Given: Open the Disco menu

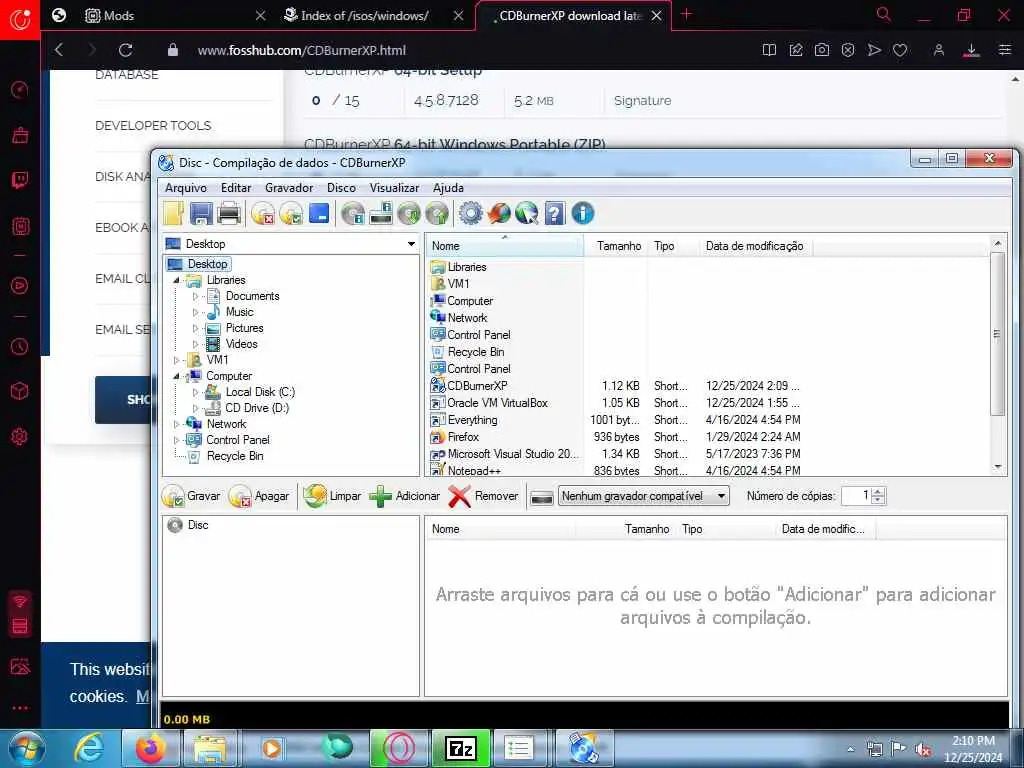Looking at the screenshot, I should (341, 188).
